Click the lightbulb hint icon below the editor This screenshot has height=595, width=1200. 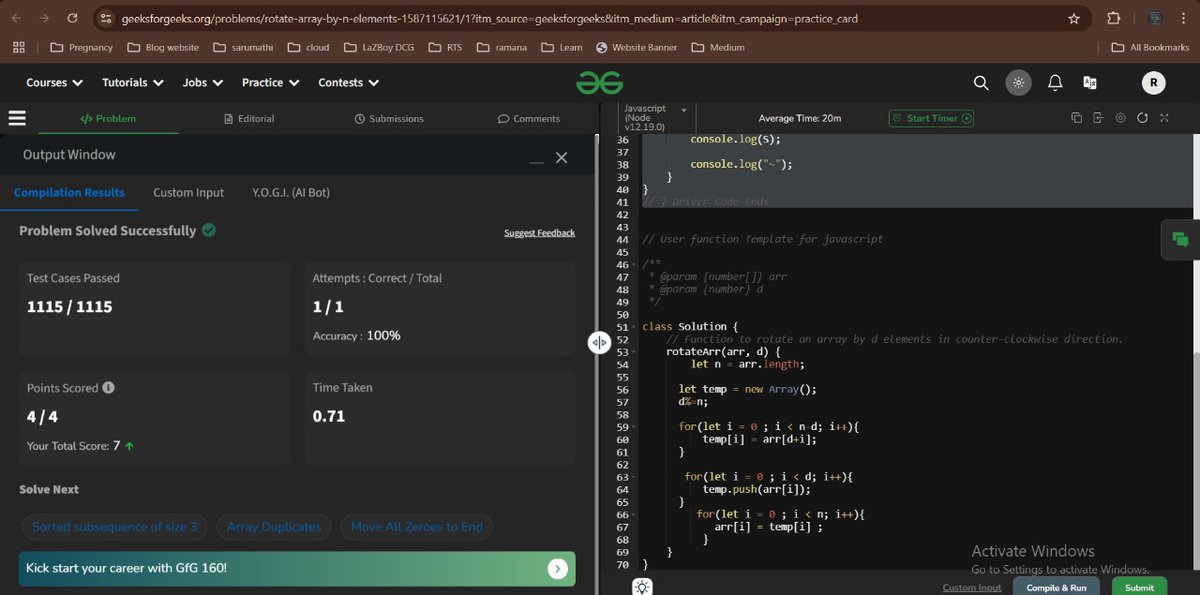642,587
